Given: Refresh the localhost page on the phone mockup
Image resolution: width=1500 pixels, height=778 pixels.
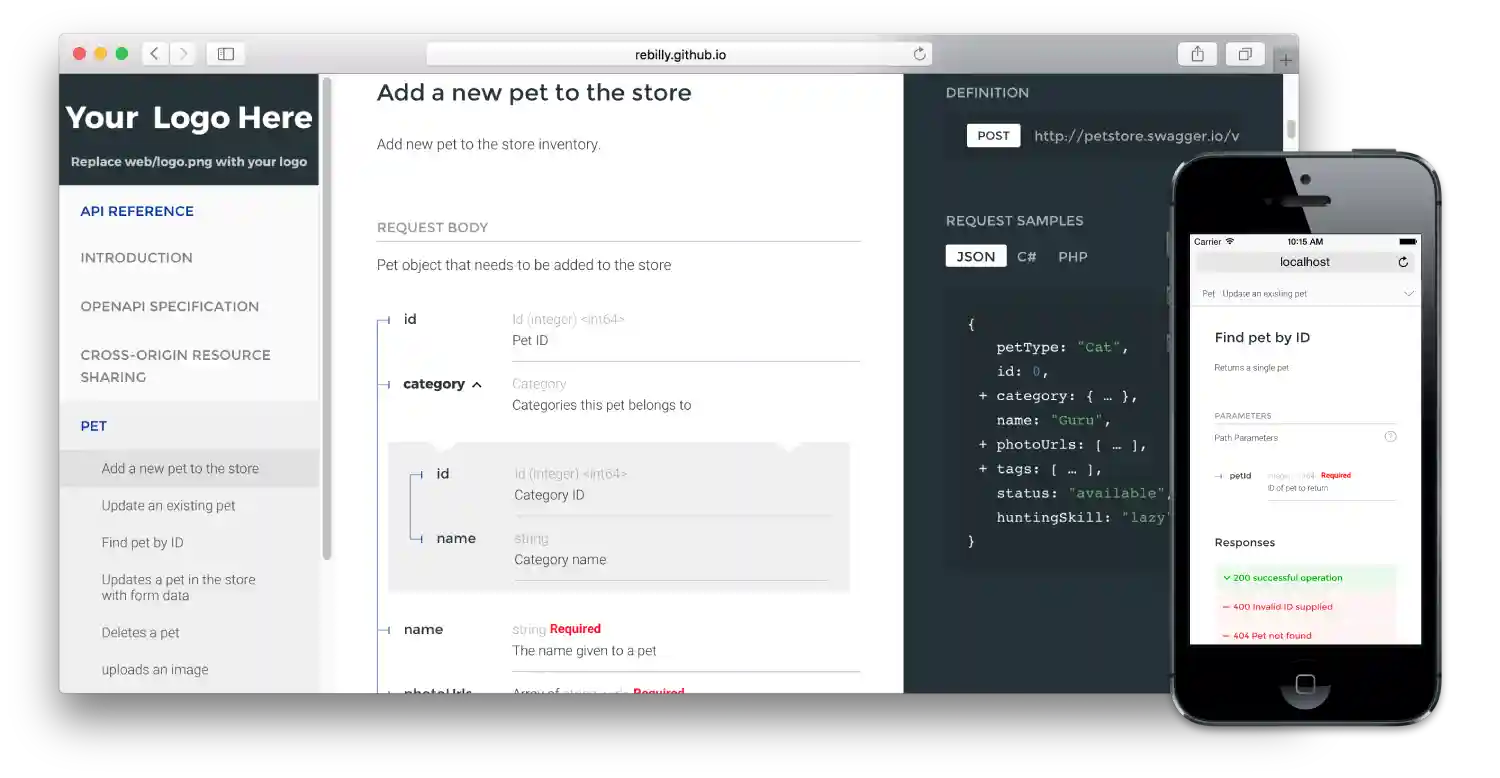Looking at the screenshot, I should coord(1404,261).
